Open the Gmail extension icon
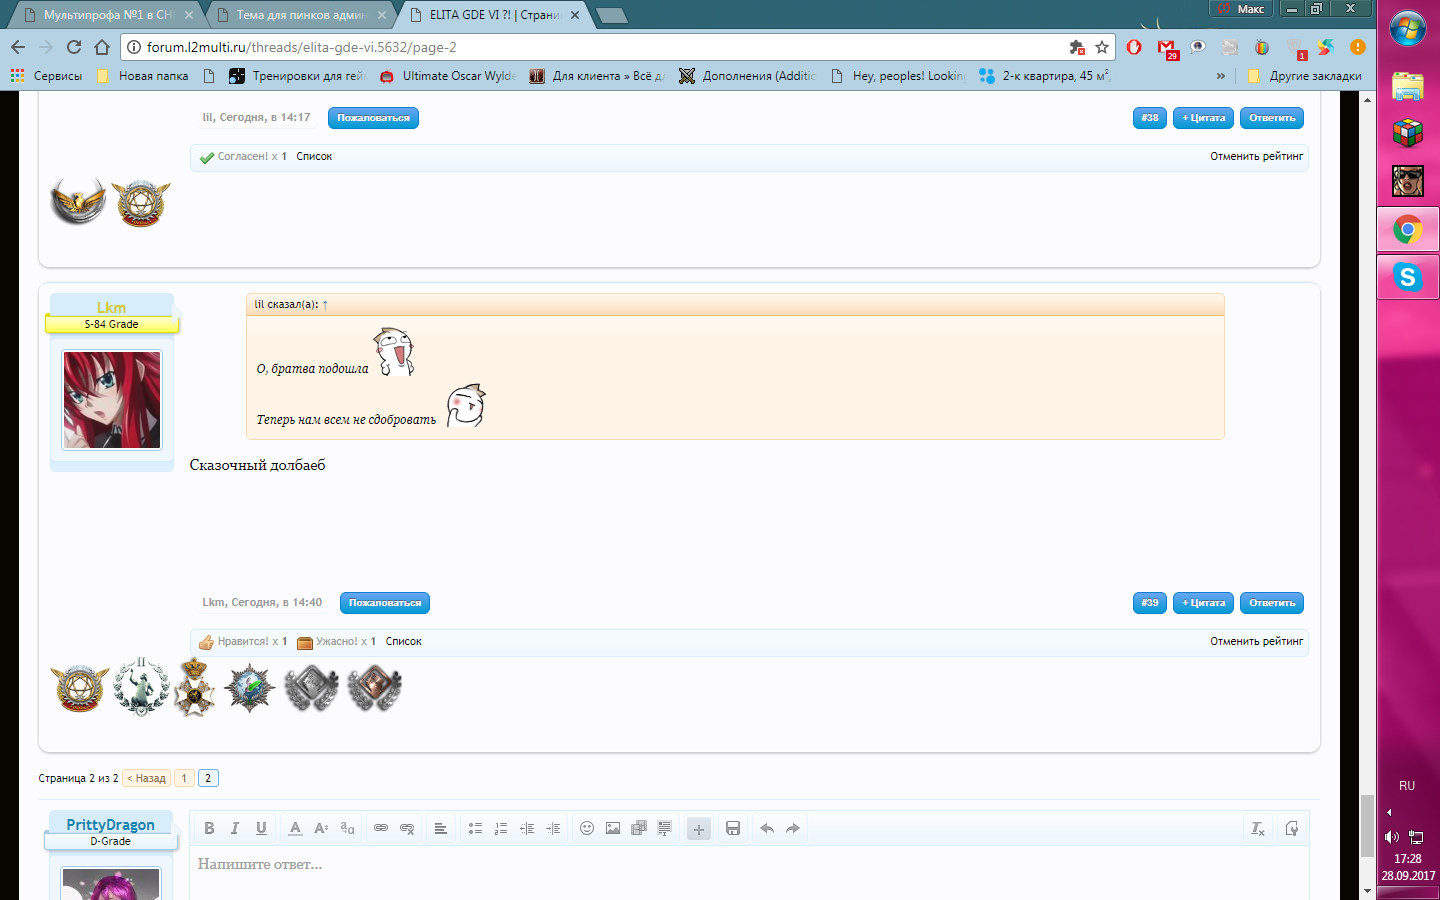The width and height of the screenshot is (1440, 900). pyautogui.click(x=1166, y=47)
